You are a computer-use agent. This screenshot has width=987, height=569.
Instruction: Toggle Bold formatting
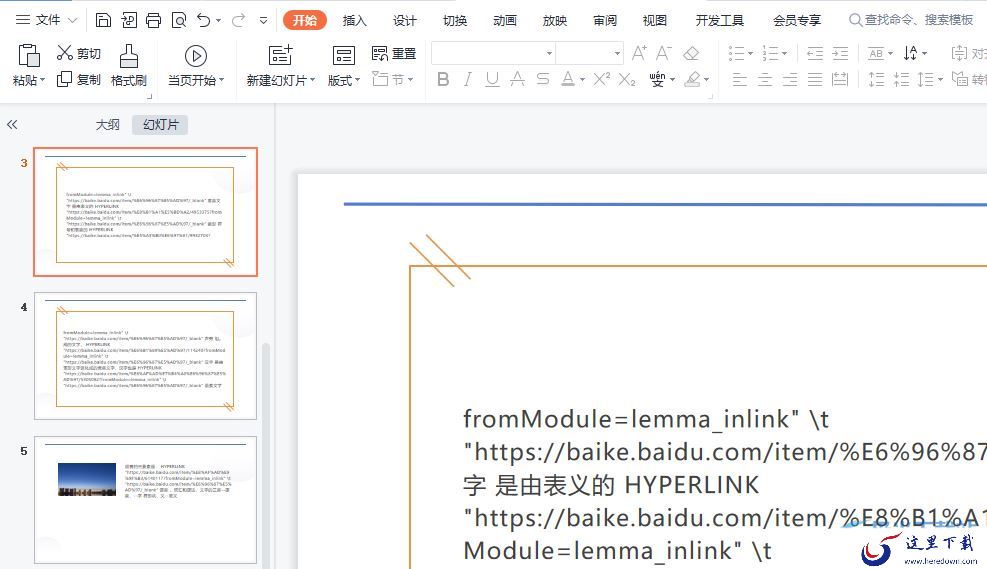443,79
